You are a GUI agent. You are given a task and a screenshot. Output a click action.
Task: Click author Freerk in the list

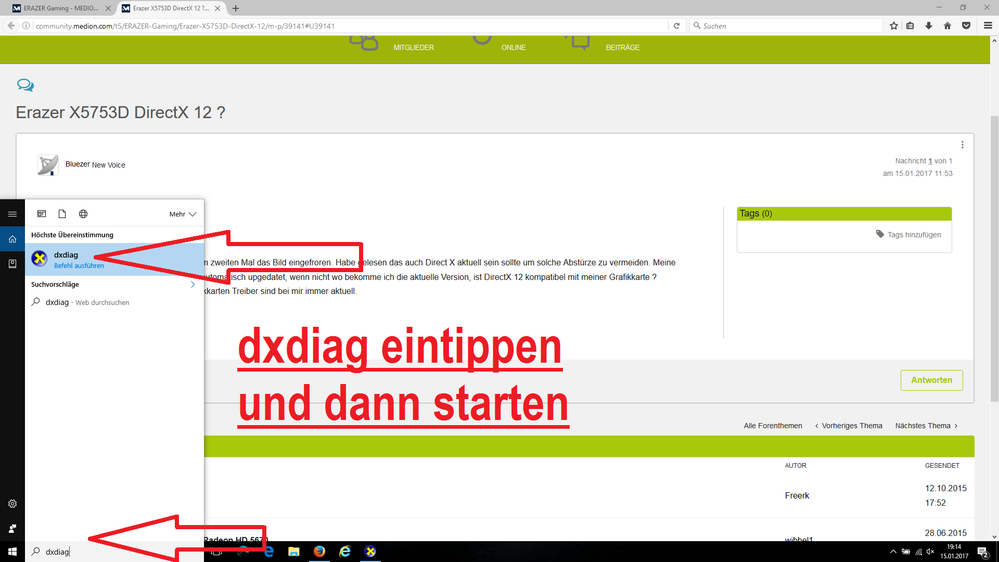(x=797, y=496)
